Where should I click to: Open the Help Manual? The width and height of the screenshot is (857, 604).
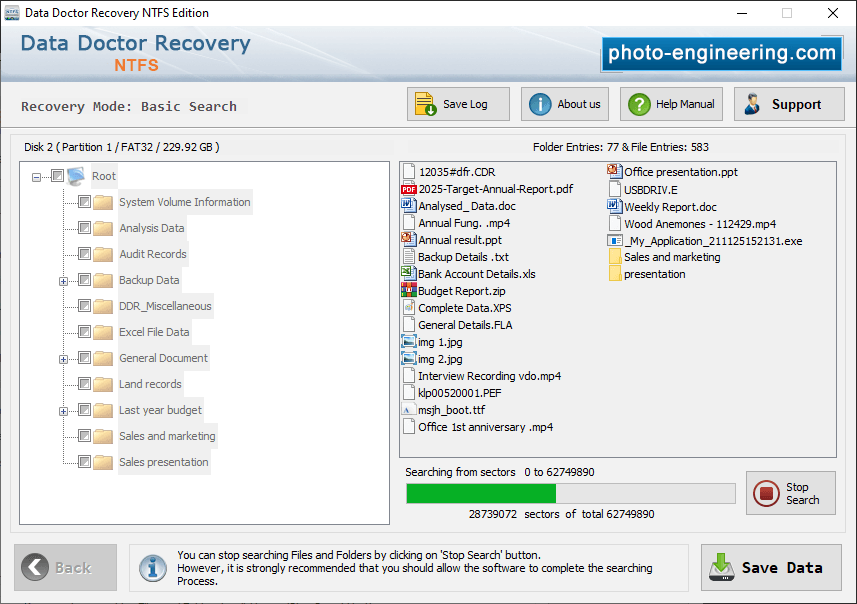pyautogui.click(x=671, y=104)
